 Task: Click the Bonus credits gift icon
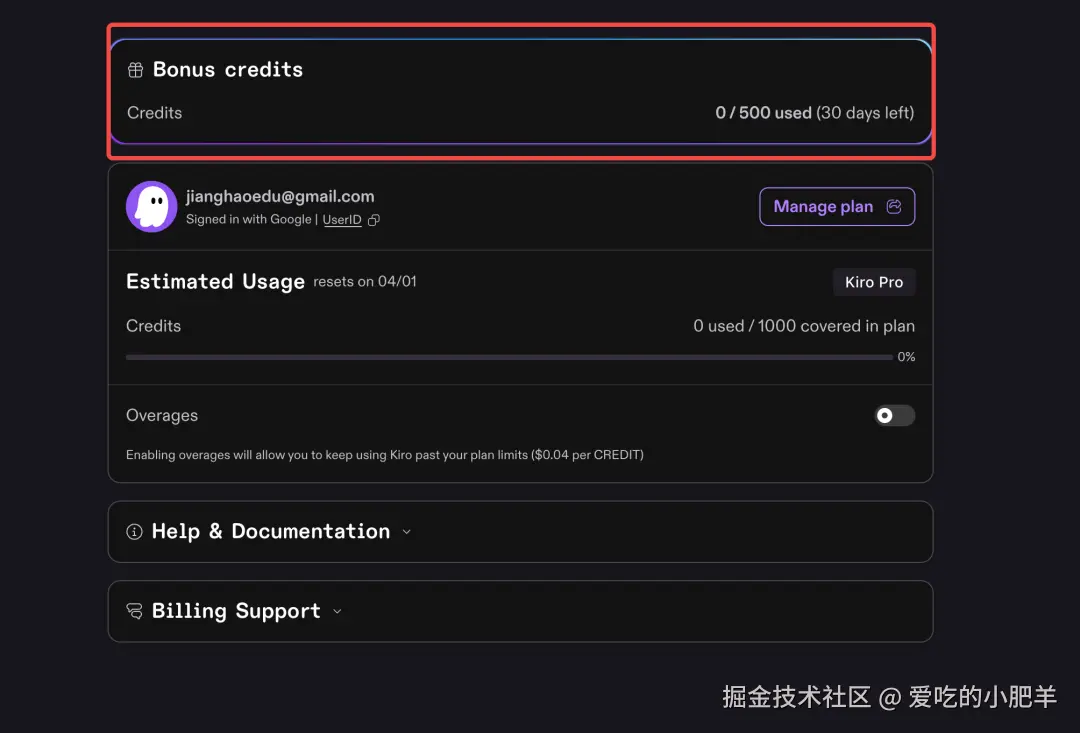135,70
